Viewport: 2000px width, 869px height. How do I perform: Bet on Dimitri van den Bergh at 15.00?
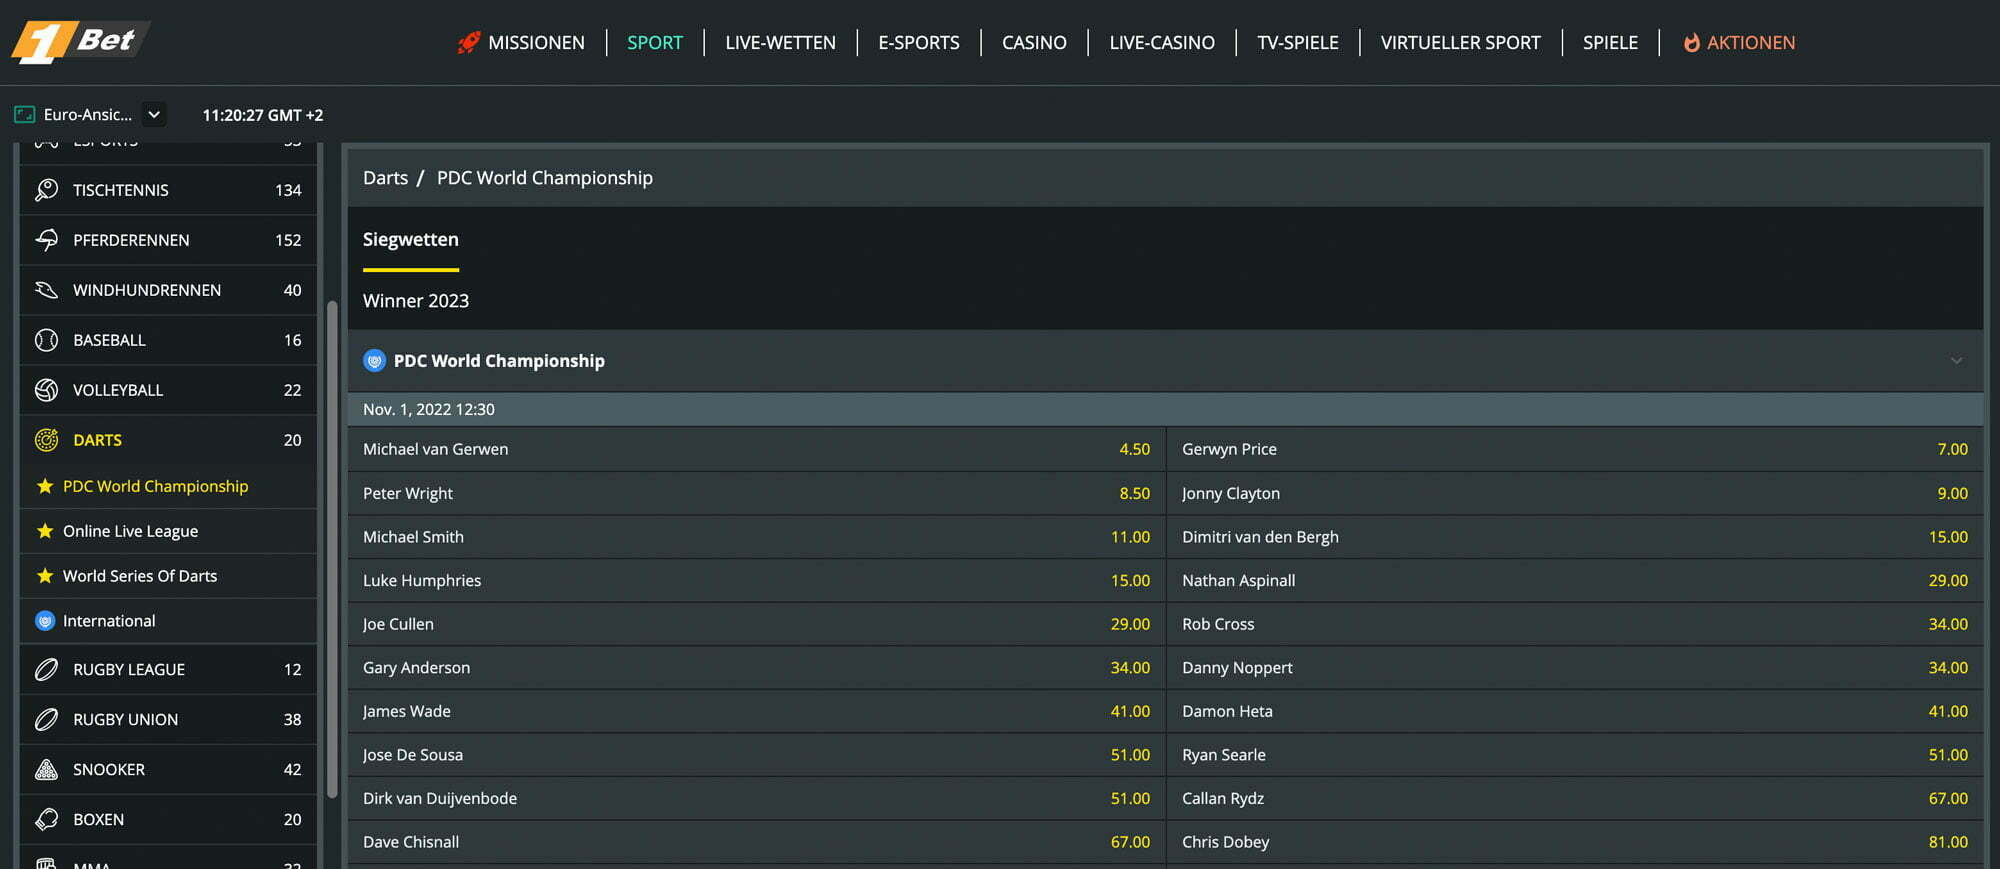pos(1575,536)
